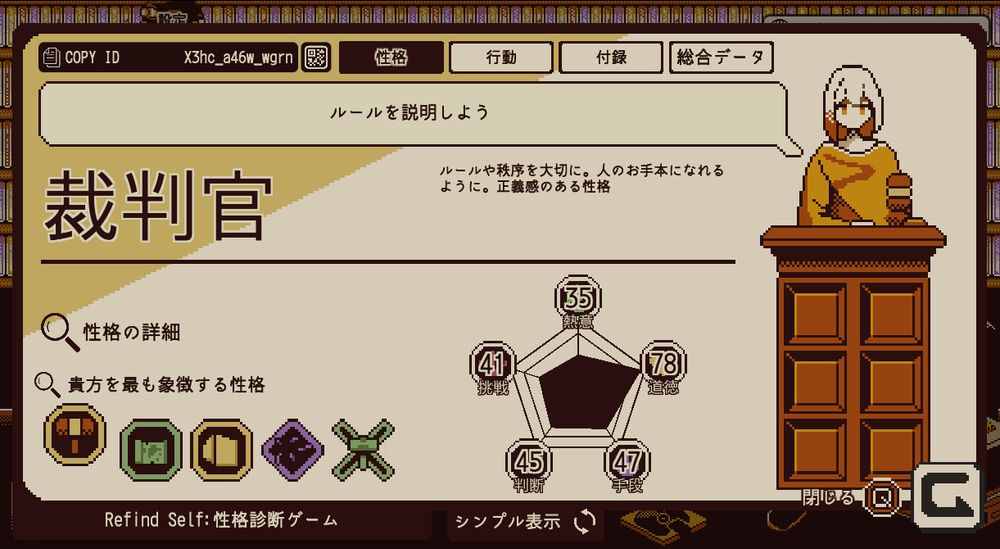Select the tan hand personality badge
This screenshot has height=549, width=1000.
[x=221, y=450]
